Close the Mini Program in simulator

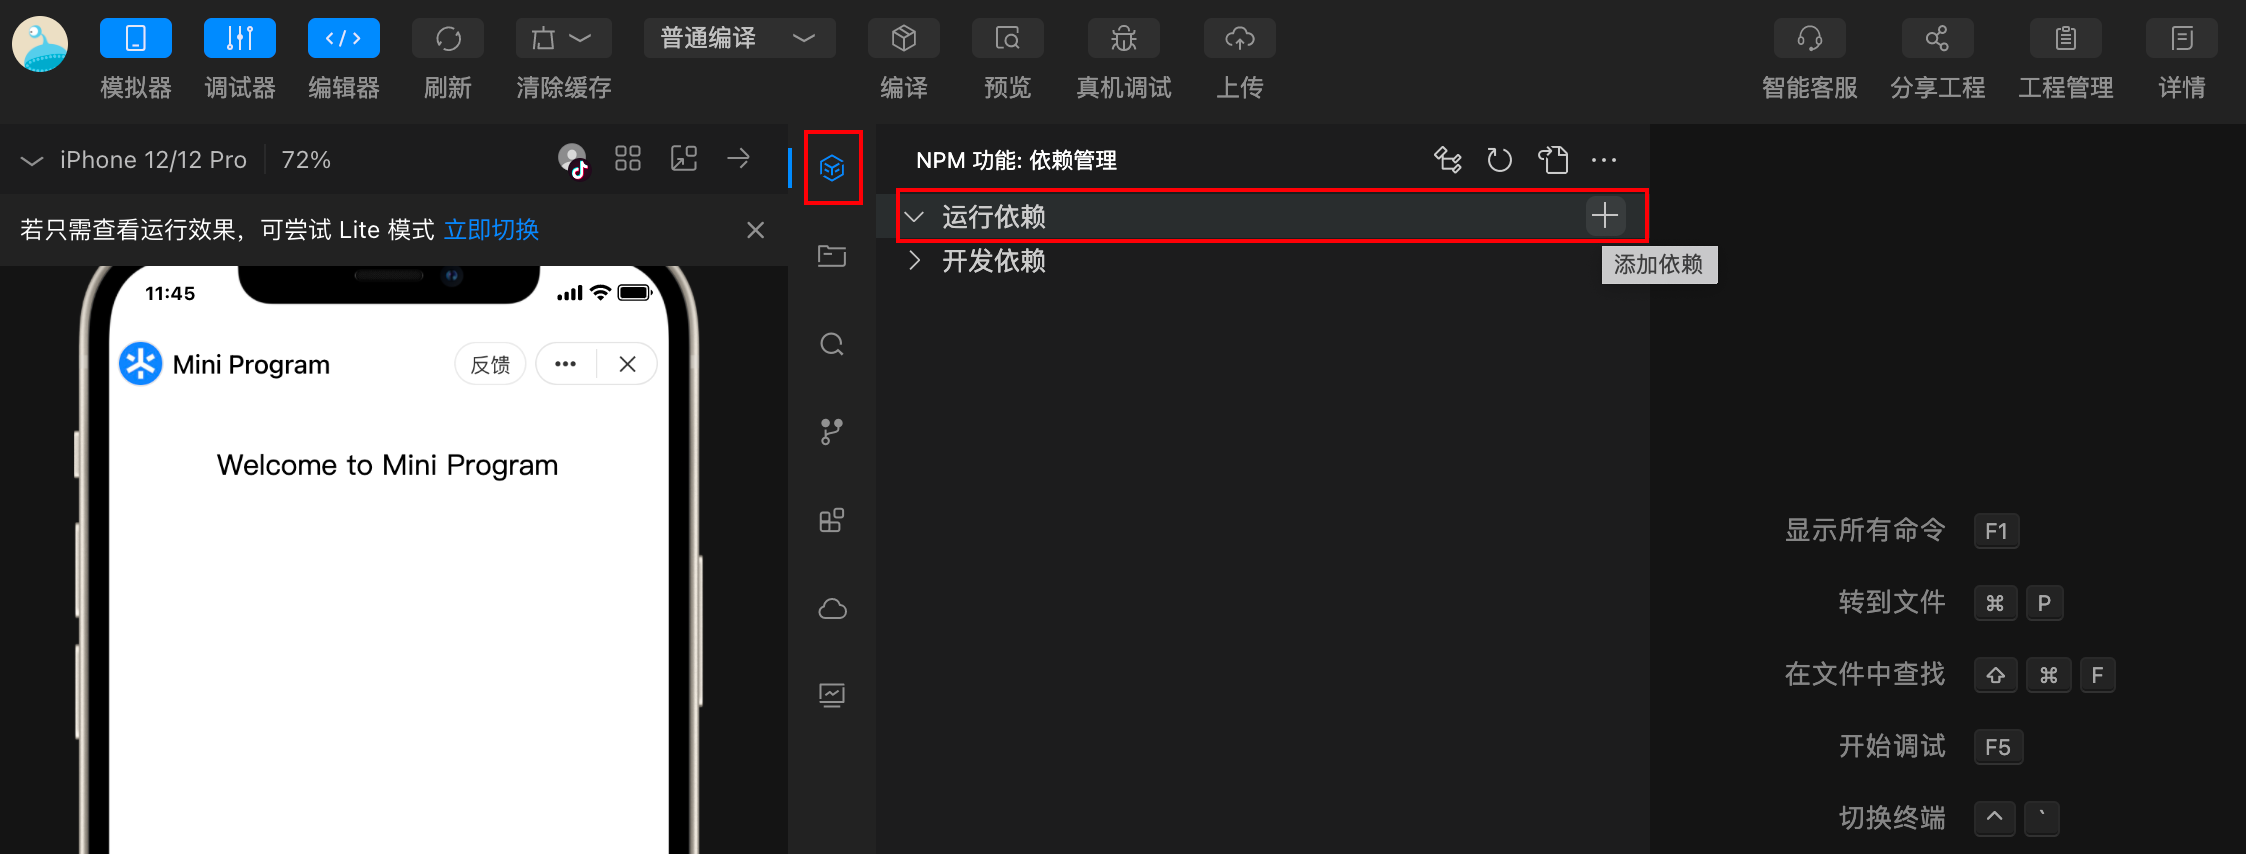point(627,364)
